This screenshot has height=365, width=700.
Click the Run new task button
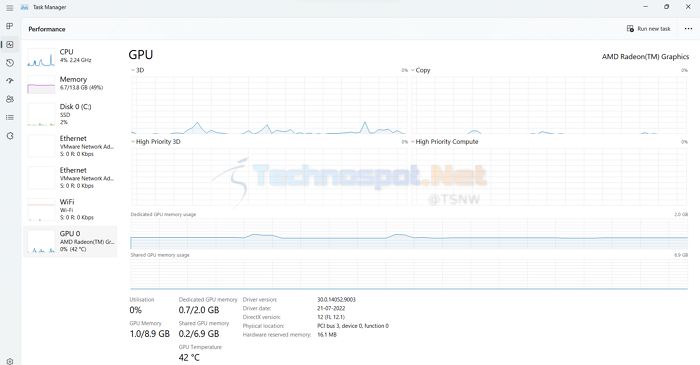(648, 29)
